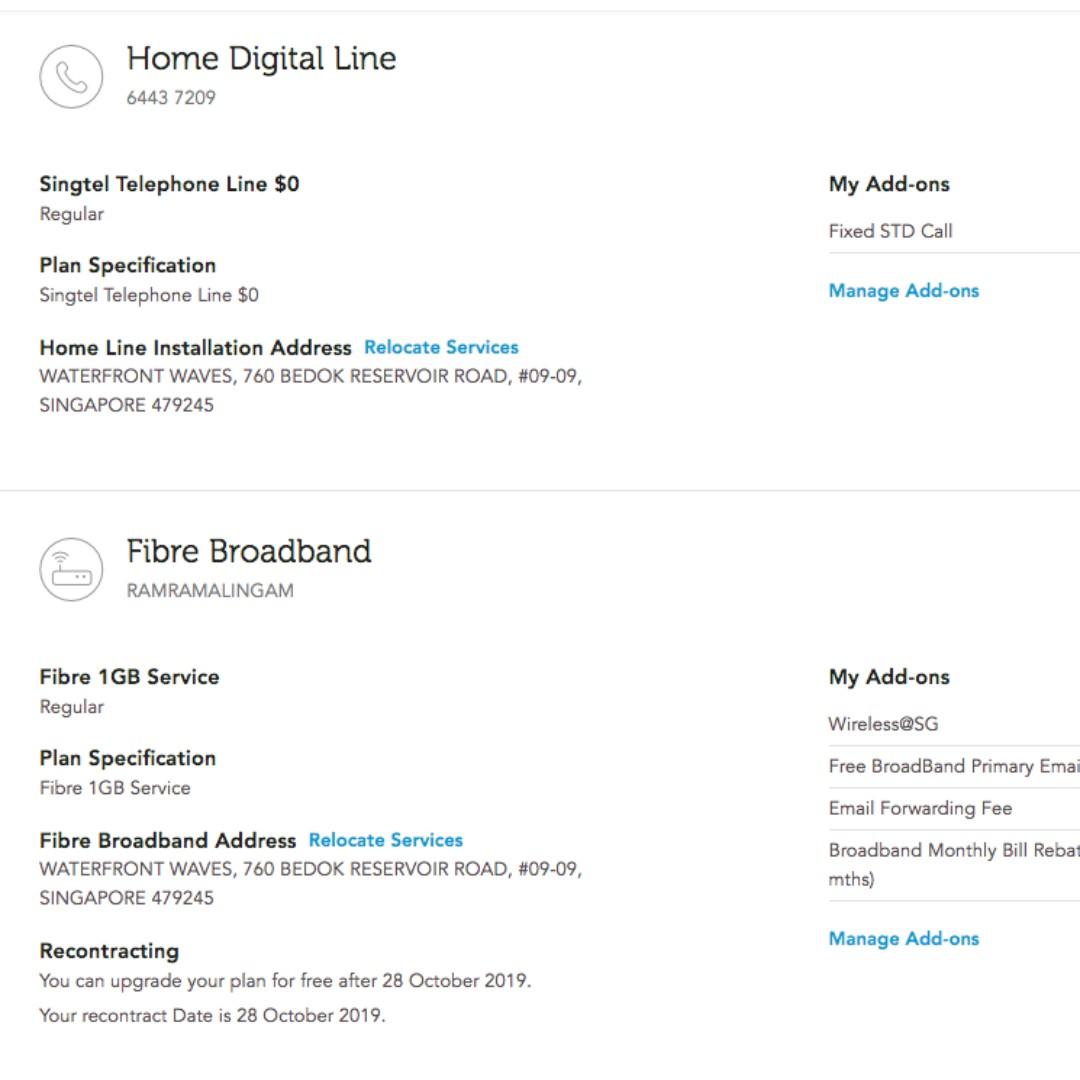Expand My Add-ons under Fibre Broadband

pos(889,676)
